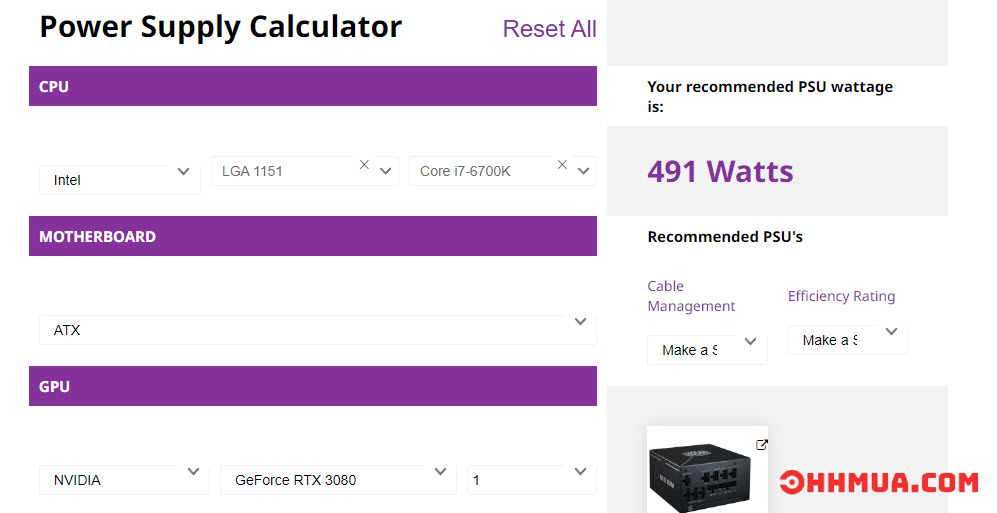Click the CPU section header
997x513 pixels.
pyautogui.click(x=313, y=86)
